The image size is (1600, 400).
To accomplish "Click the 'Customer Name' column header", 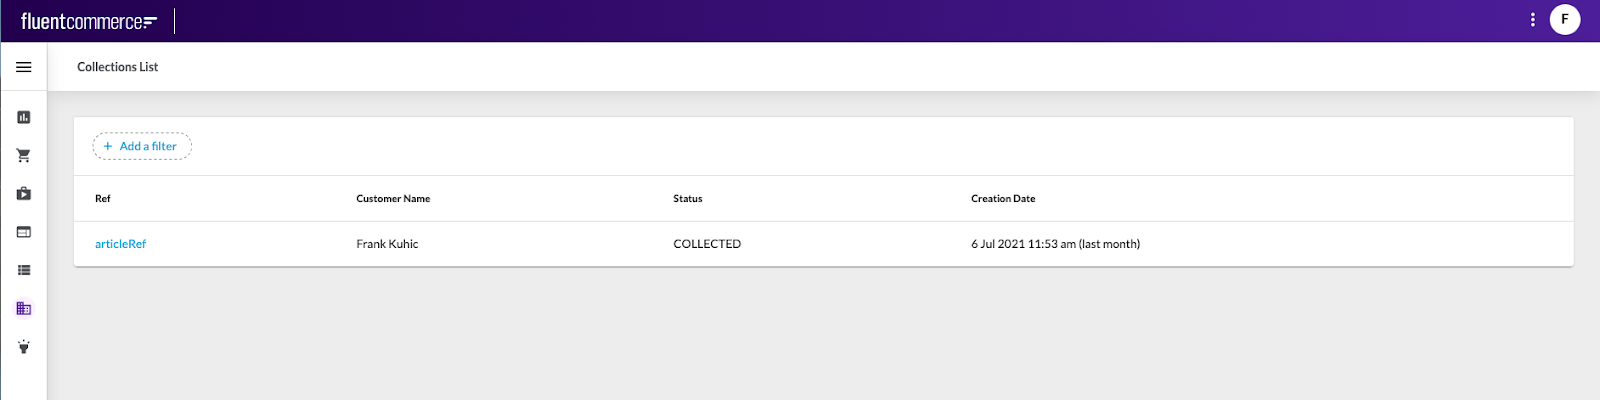I will [x=393, y=199].
